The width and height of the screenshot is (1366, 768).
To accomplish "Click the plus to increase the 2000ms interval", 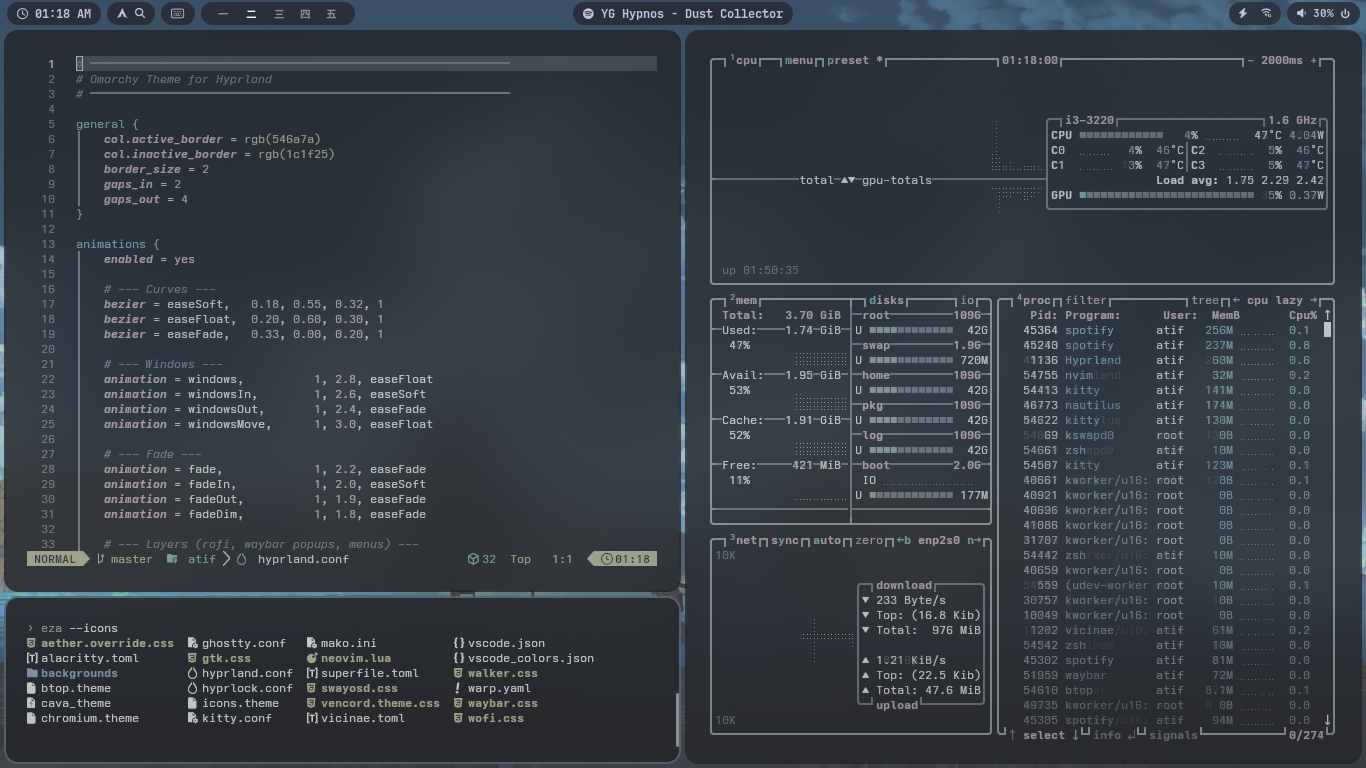I will click(x=1314, y=60).
